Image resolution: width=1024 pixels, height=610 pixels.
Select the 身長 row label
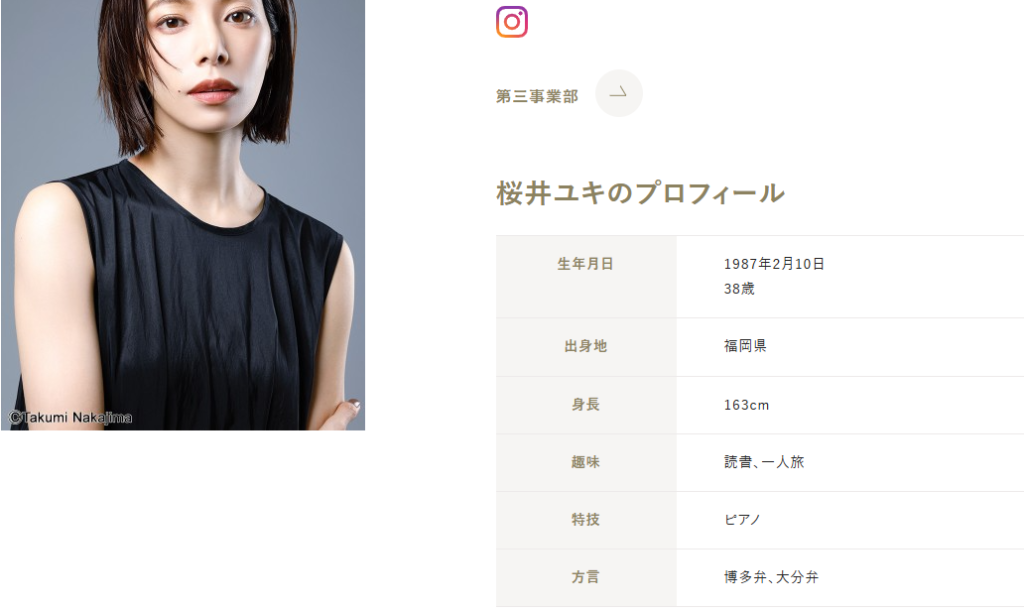585,405
